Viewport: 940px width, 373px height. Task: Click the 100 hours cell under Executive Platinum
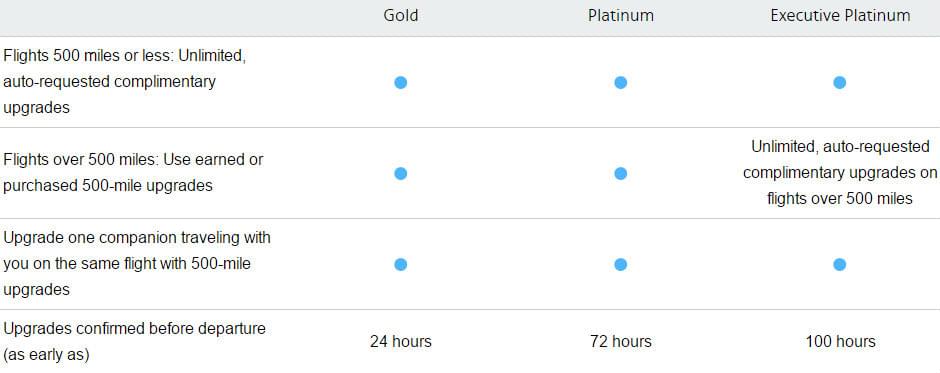tap(840, 342)
